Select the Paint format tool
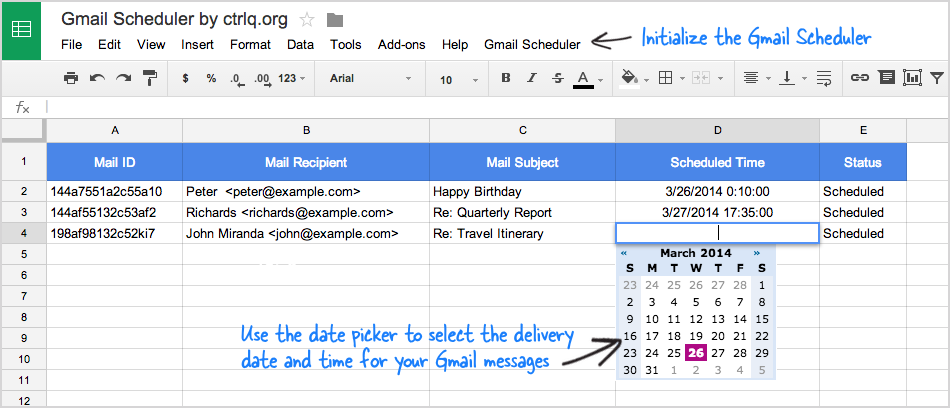 point(149,78)
